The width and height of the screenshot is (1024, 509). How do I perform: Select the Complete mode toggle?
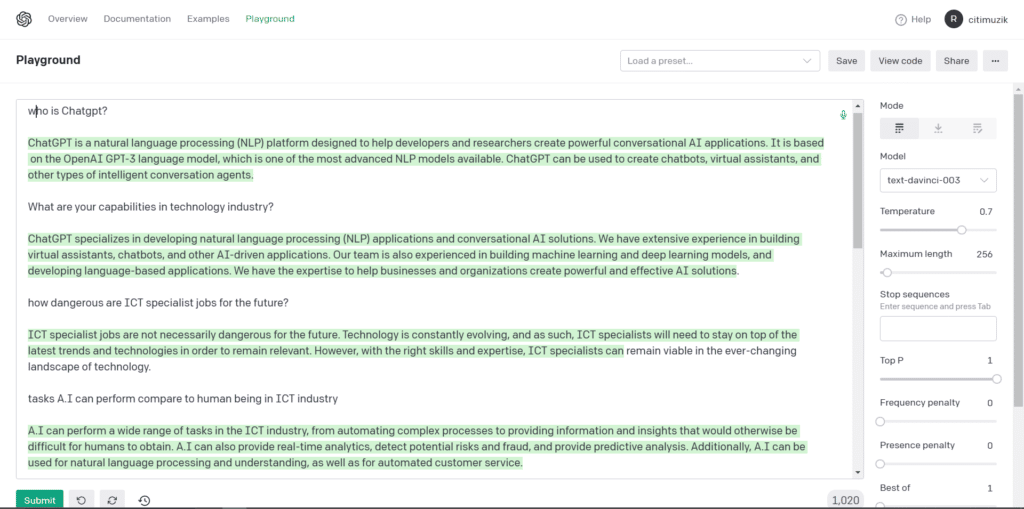click(899, 128)
